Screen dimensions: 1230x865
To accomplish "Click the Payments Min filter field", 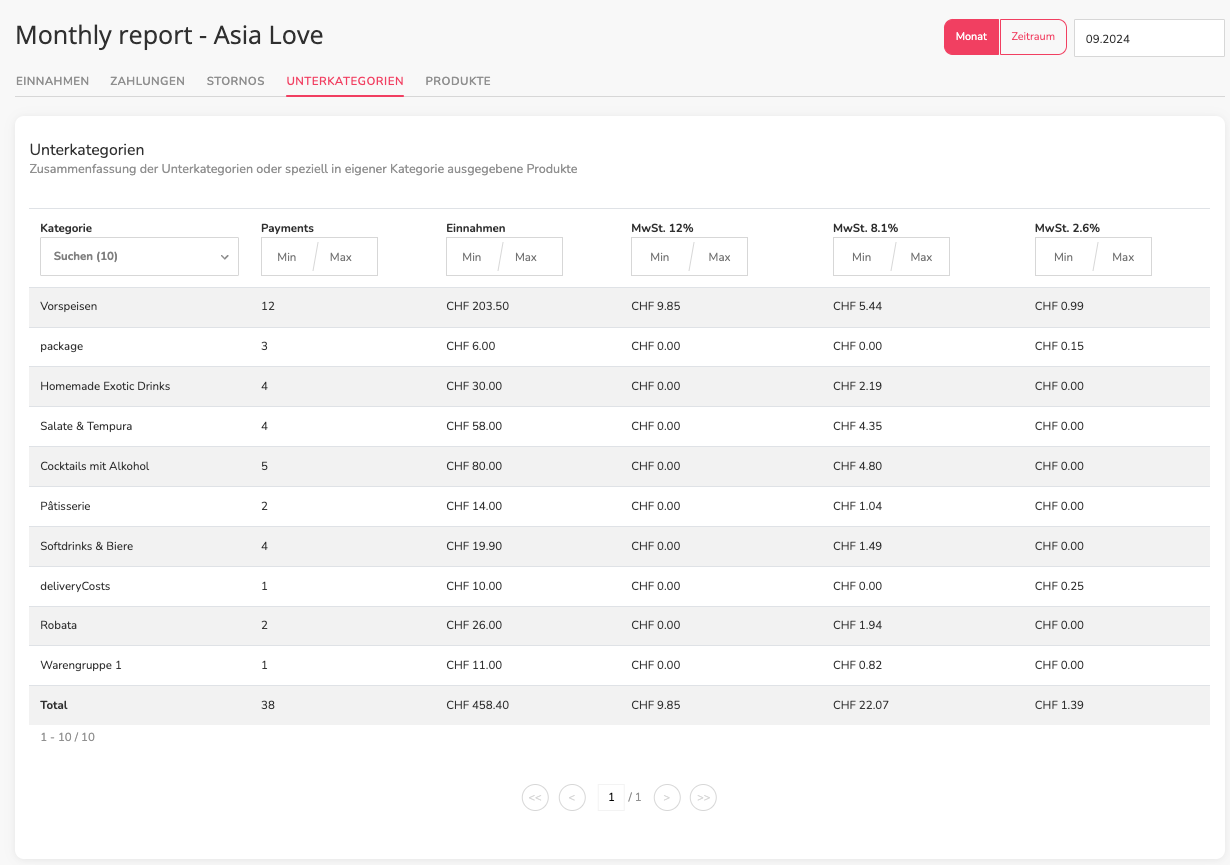I will pyautogui.click(x=288, y=257).
